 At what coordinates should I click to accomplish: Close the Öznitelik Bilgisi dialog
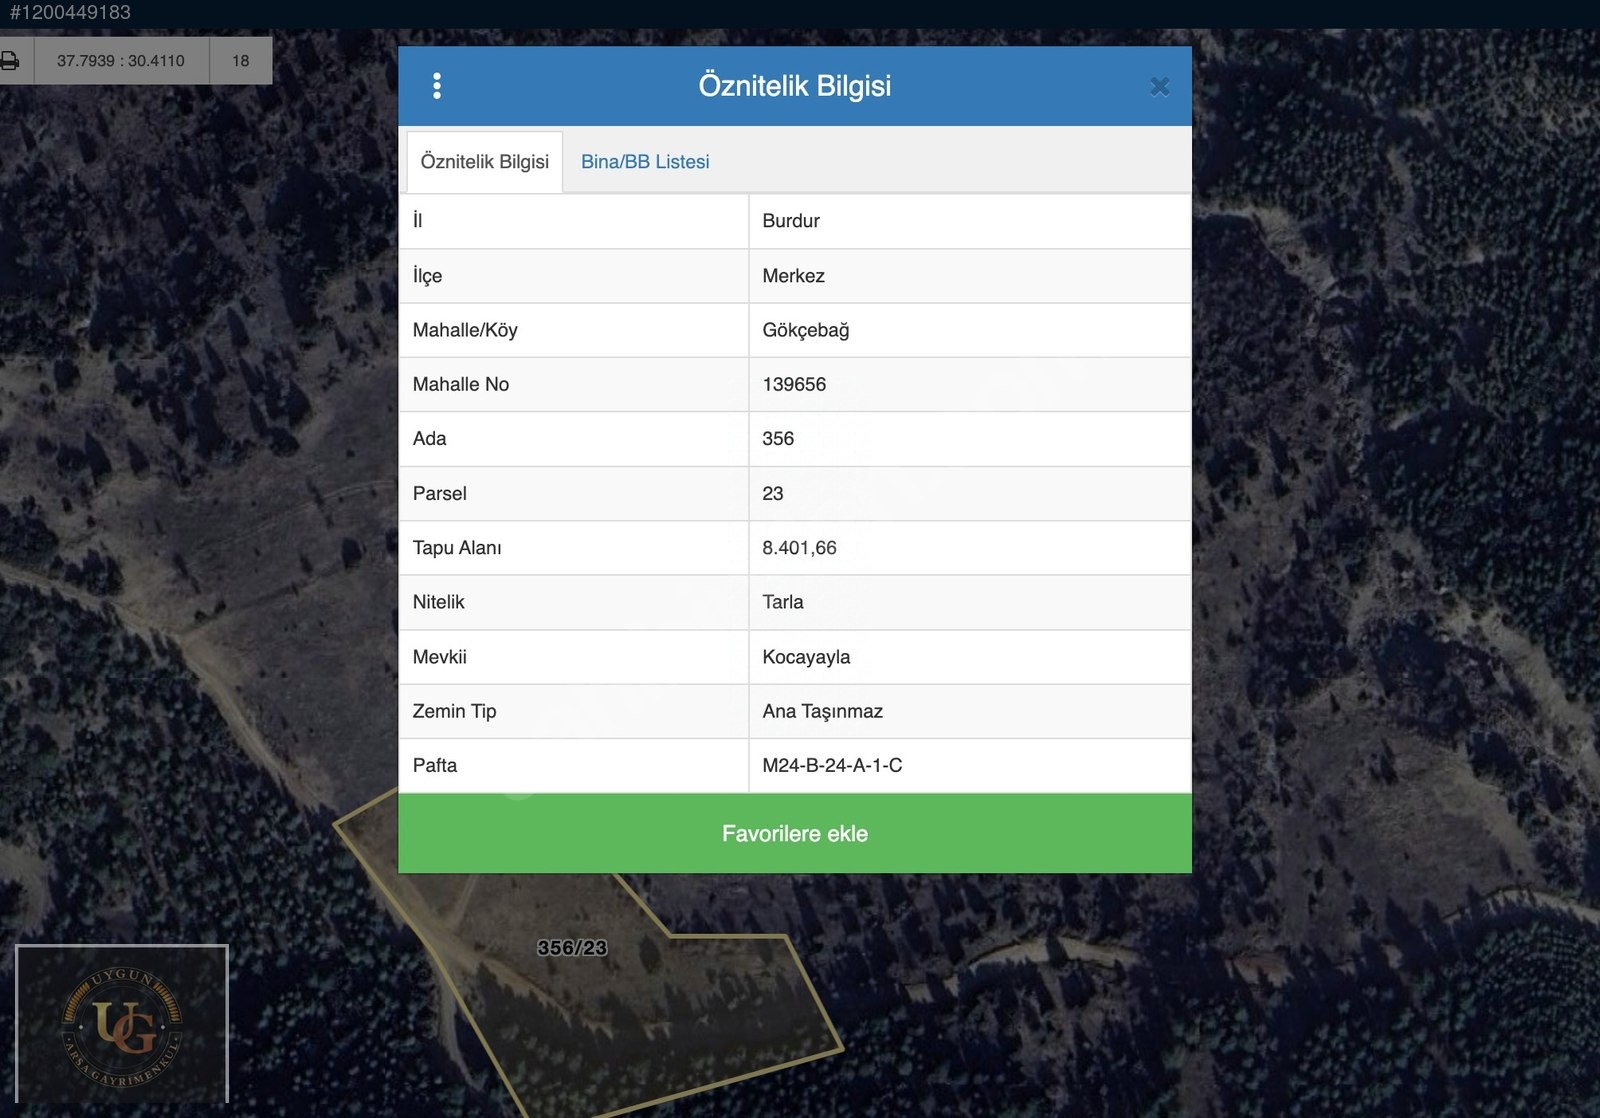pyautogui.click(x=1160, y=87)
